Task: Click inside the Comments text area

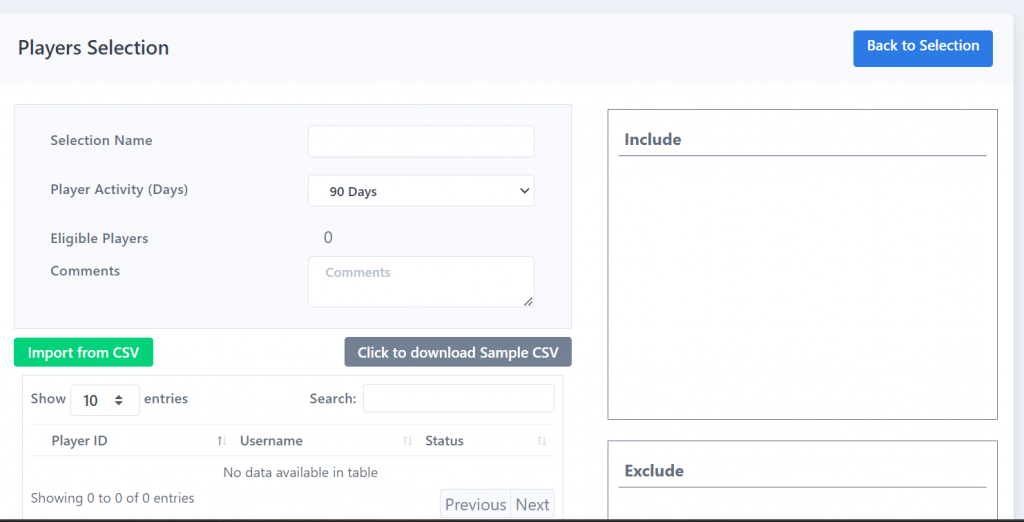Action: (x=421, y=282)
